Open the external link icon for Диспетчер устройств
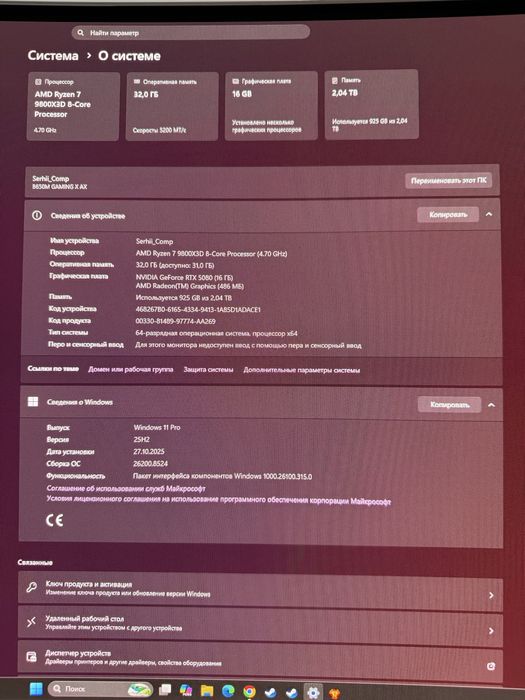The image size is (525, 700). tap(491, 667)
